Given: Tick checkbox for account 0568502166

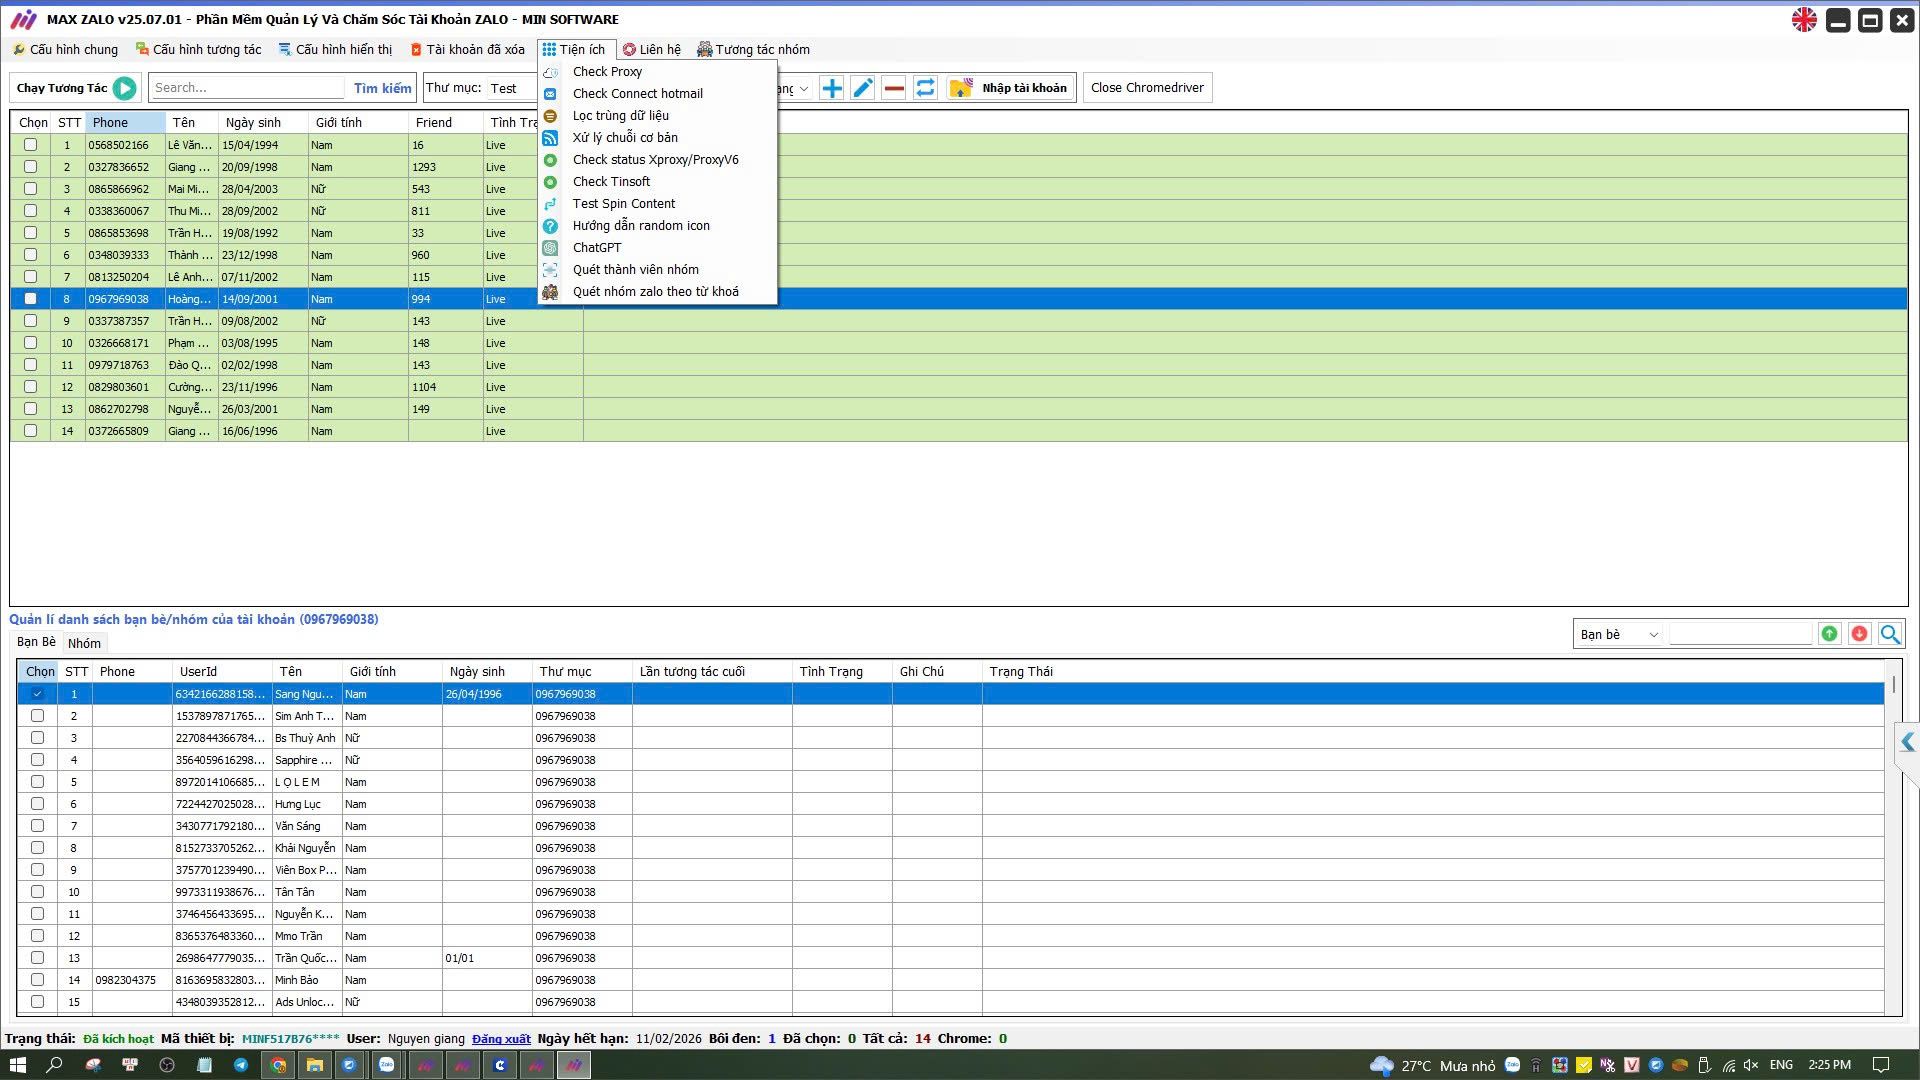Looking at the screenshot, I should click(30, 145).
